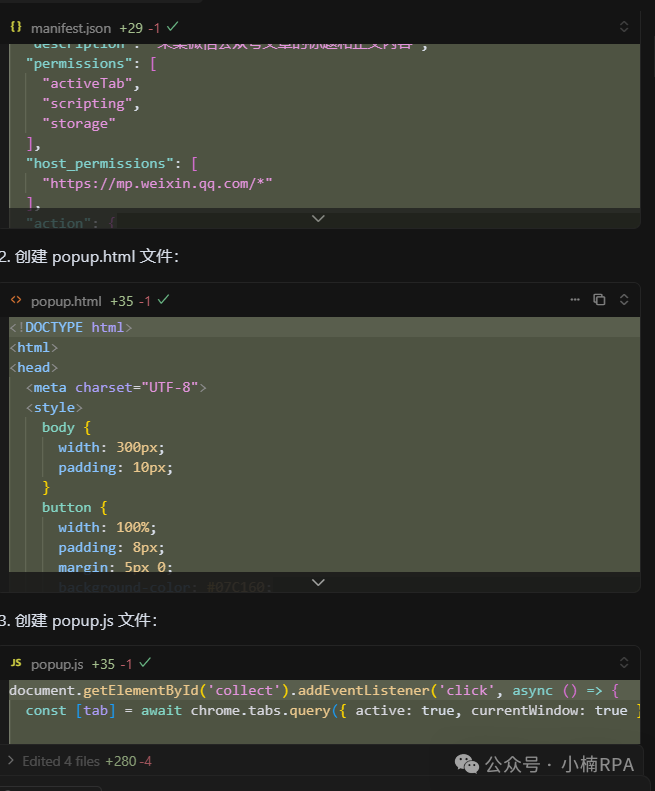Click the mp.weixin.qq.com URL string
Image resolution: width=655 pixels, height=791 pixels.
pos(157,184)
